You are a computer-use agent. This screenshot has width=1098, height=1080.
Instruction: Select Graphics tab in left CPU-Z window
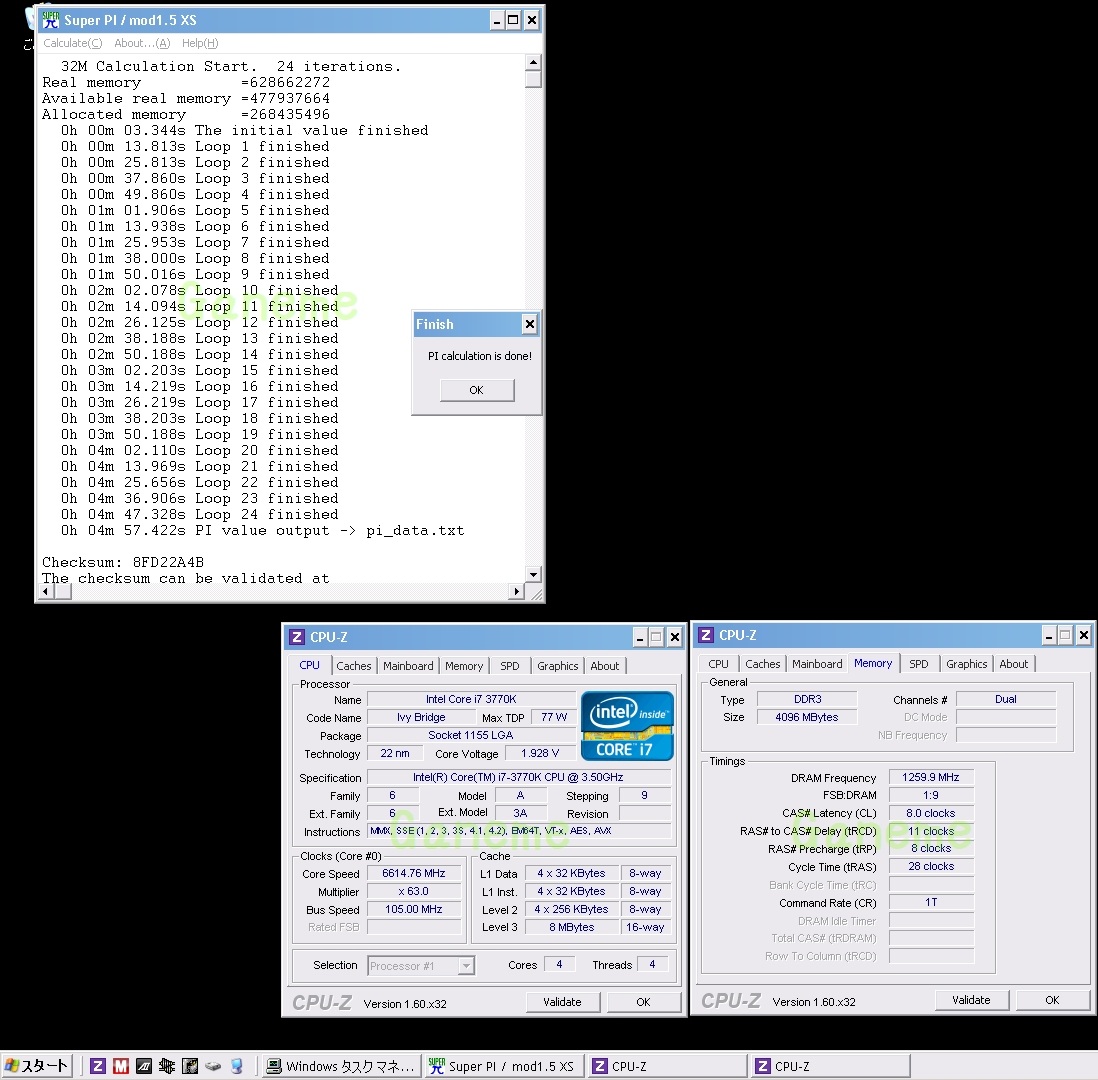click(558, 666)
